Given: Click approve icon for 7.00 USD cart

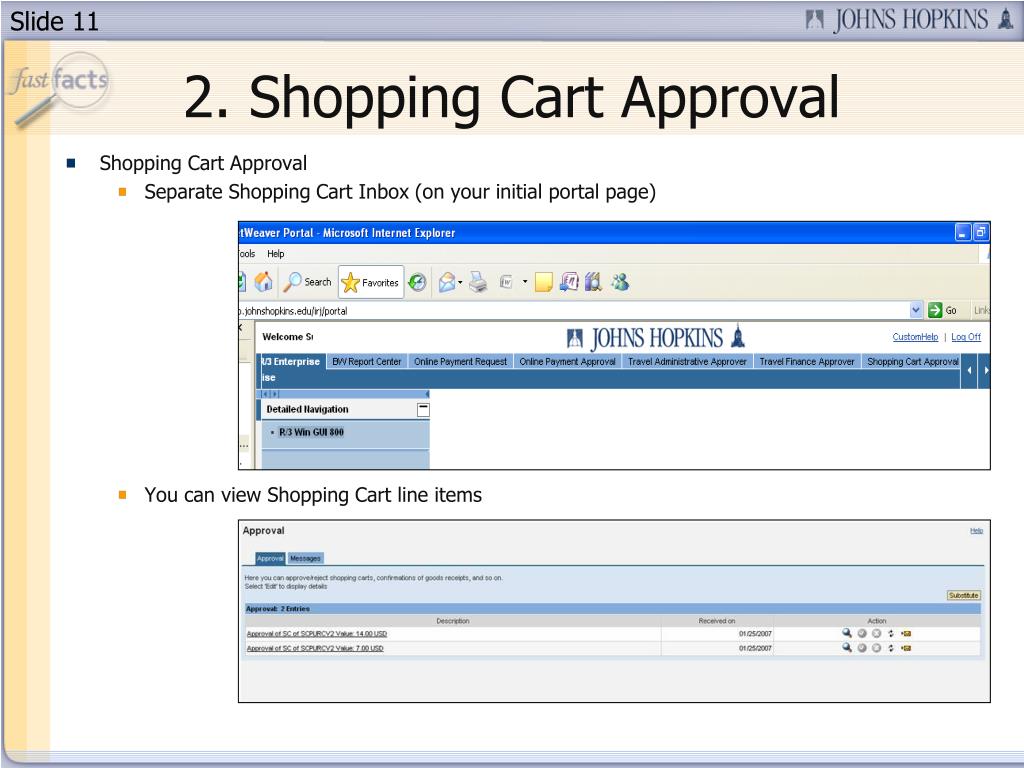Looking at the screenshot, I should point(862,648).
